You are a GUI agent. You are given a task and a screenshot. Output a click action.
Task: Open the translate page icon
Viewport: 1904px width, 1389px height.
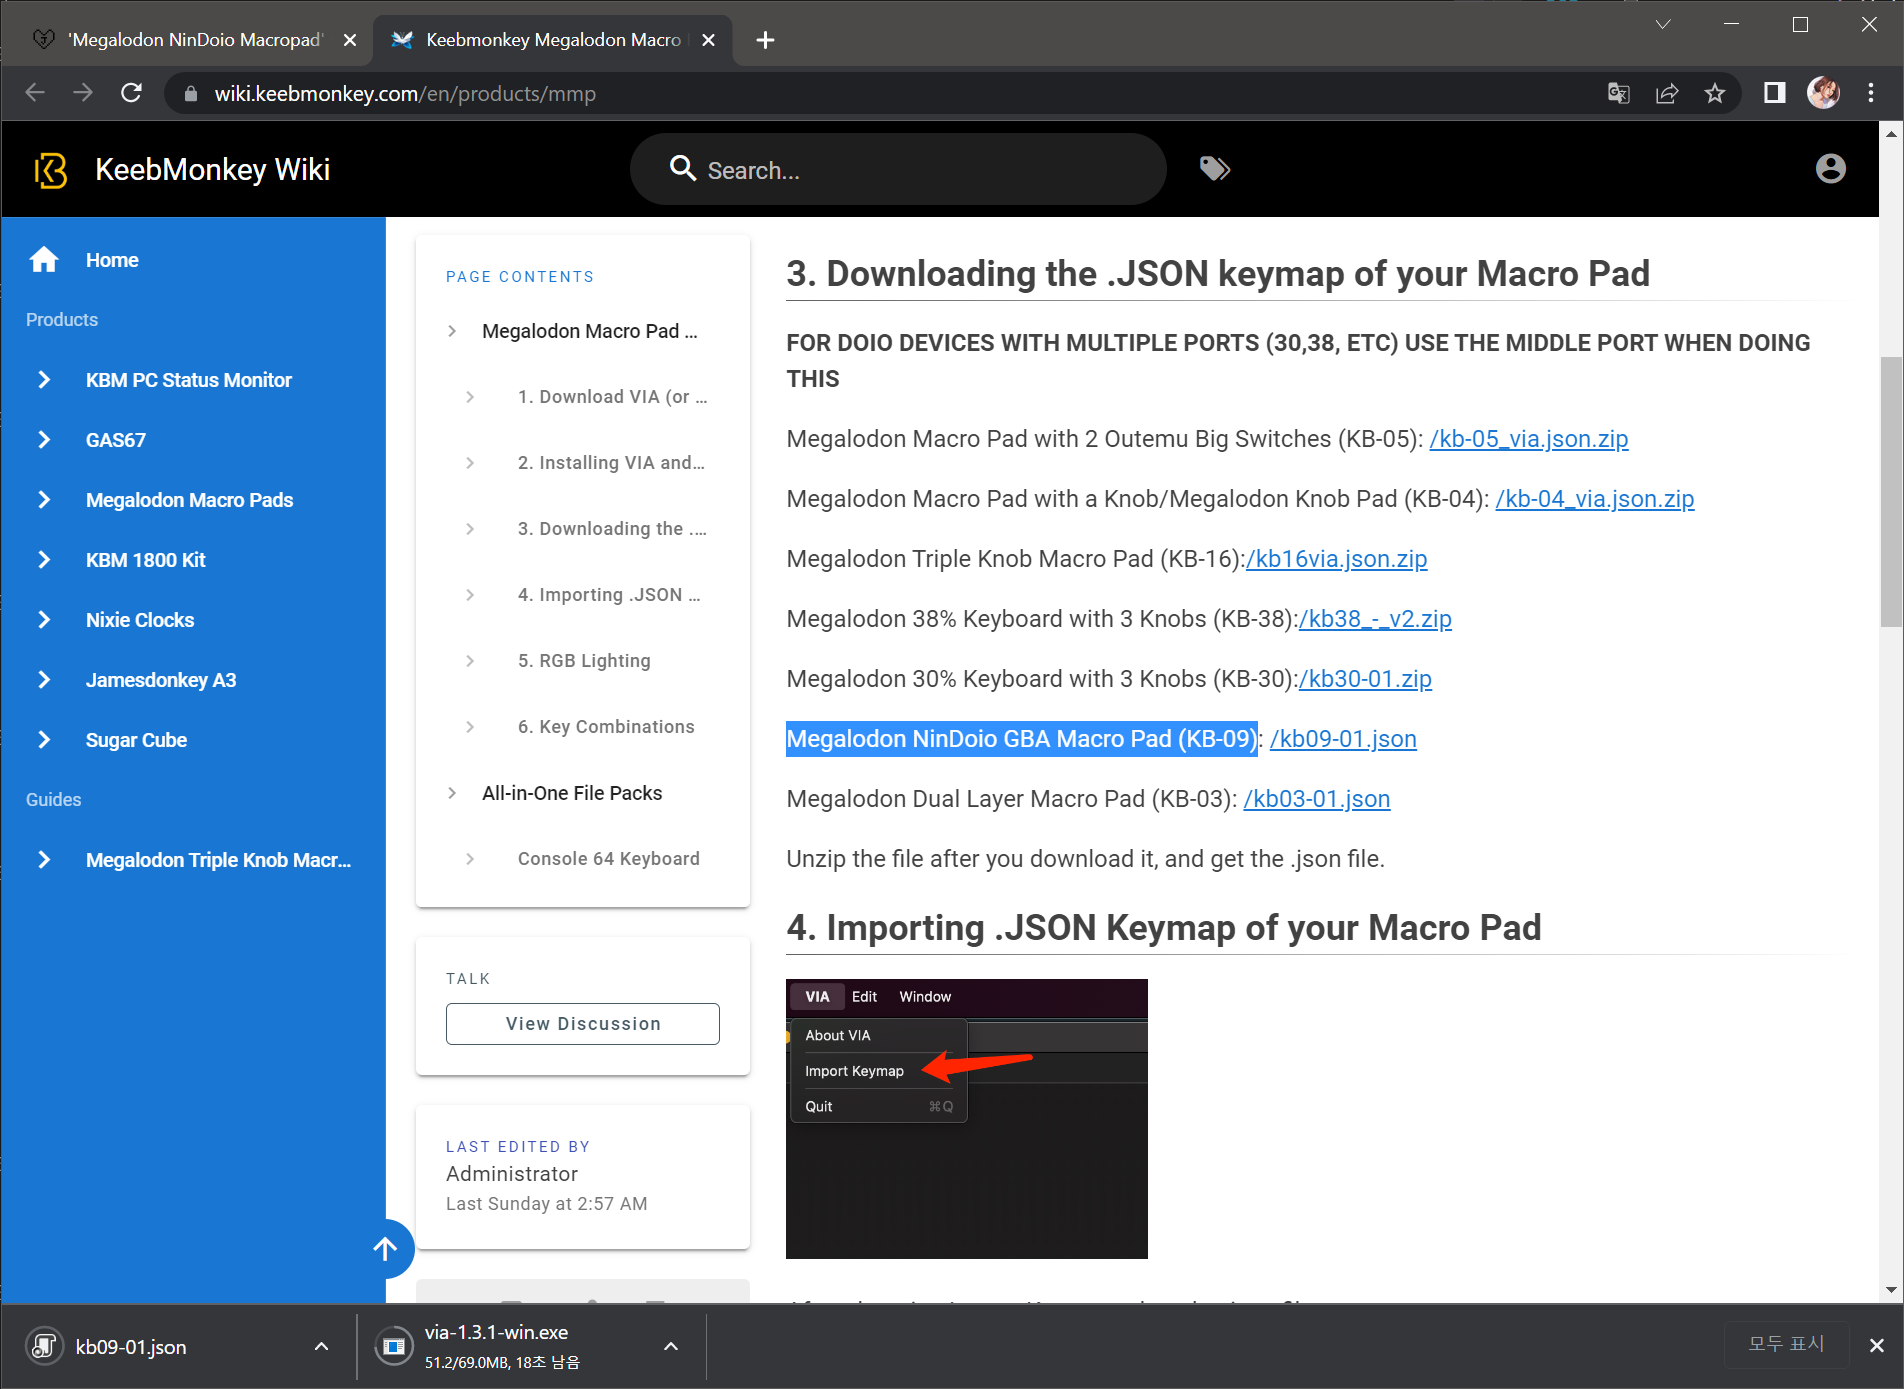(x=1618, y=93)
